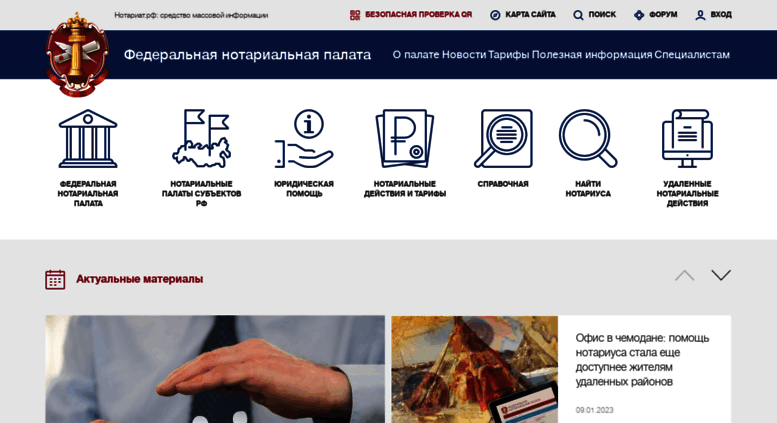Show next materials with the down chevron

coord(721,275)
